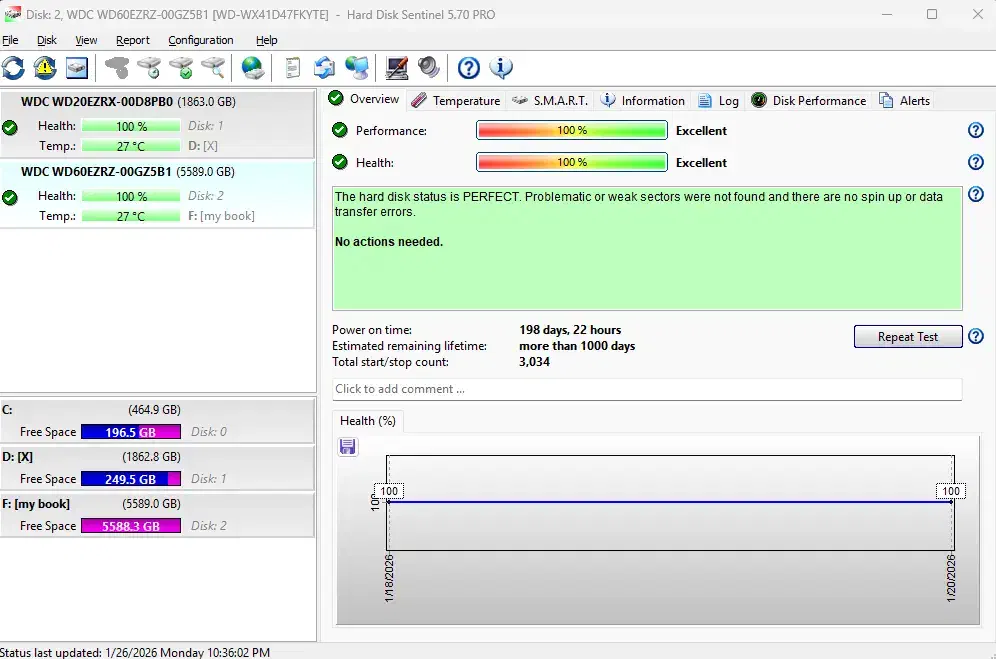
Task: Click the notepad report toolbar icon
Action: click(293, 68)
